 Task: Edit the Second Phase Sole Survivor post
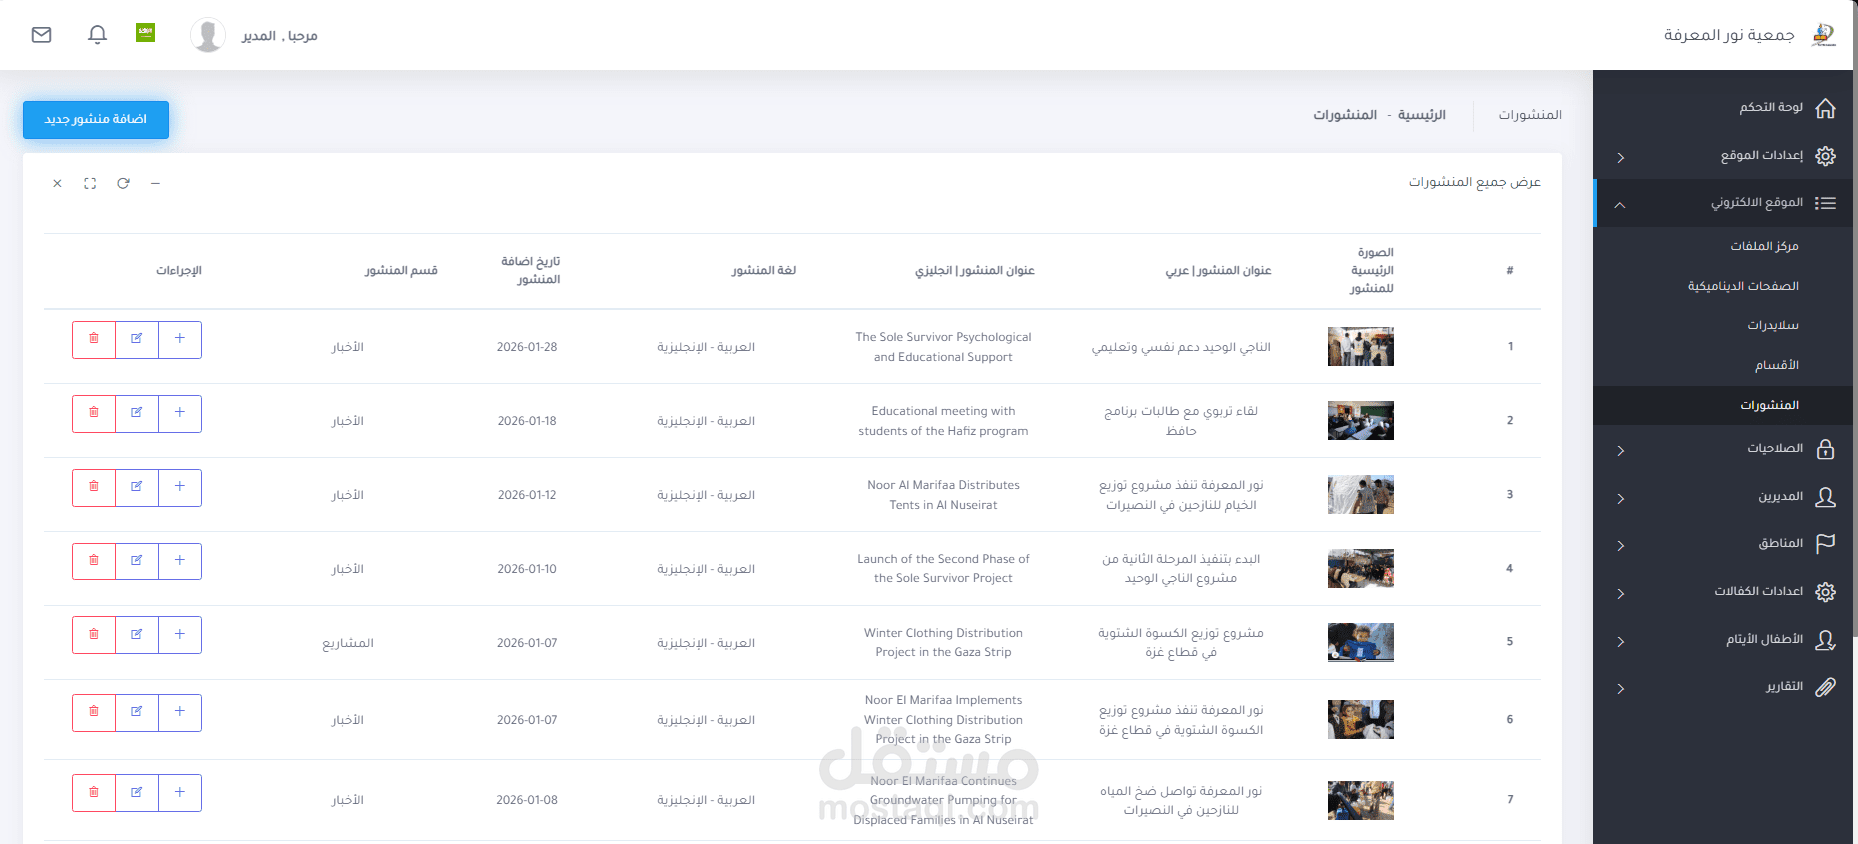pyautogui.click(x=137, y=561)
